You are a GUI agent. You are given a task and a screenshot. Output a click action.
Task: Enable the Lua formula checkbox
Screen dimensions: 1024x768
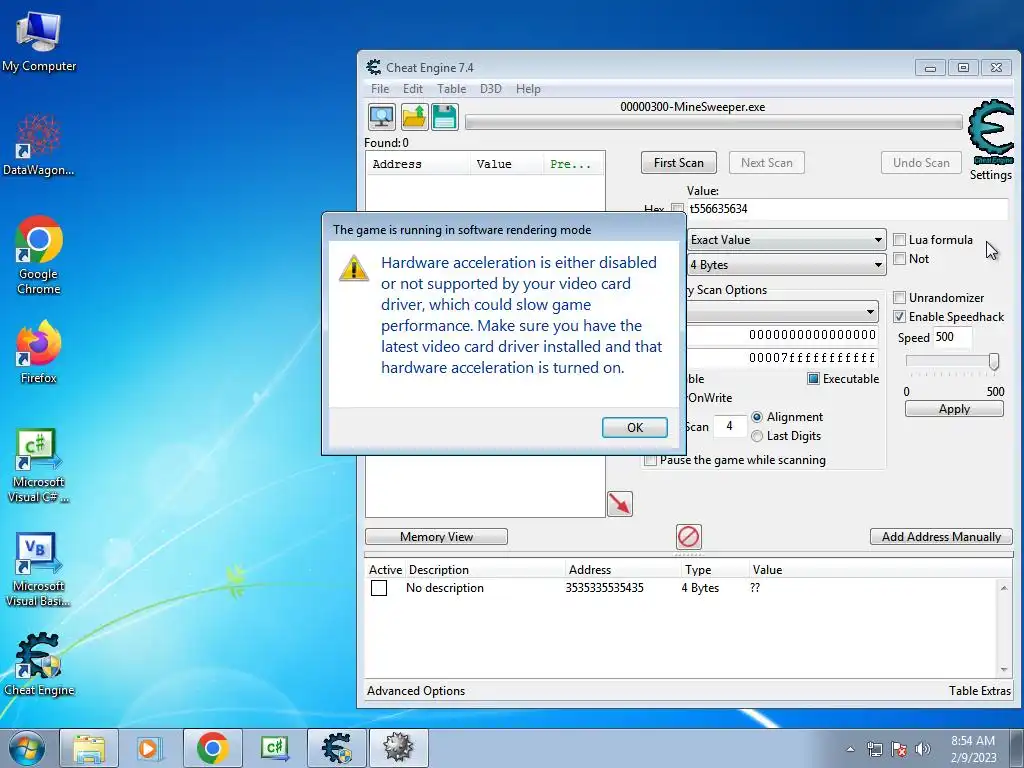(x=899, y=240)
